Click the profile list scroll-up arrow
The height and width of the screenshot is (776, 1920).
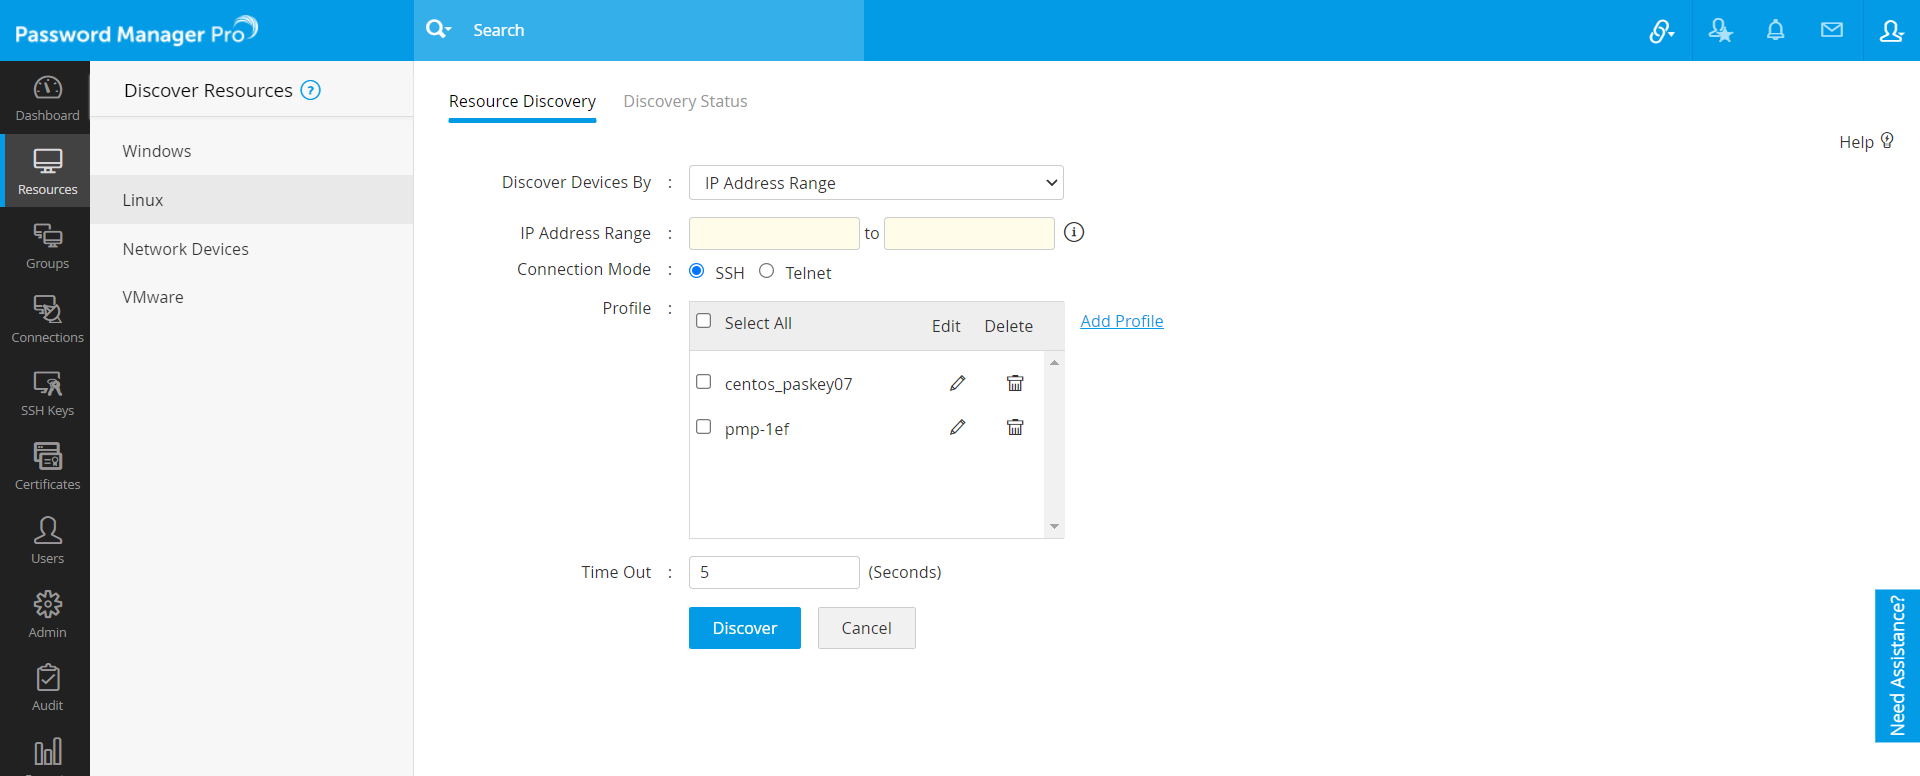pos(1054,363)
